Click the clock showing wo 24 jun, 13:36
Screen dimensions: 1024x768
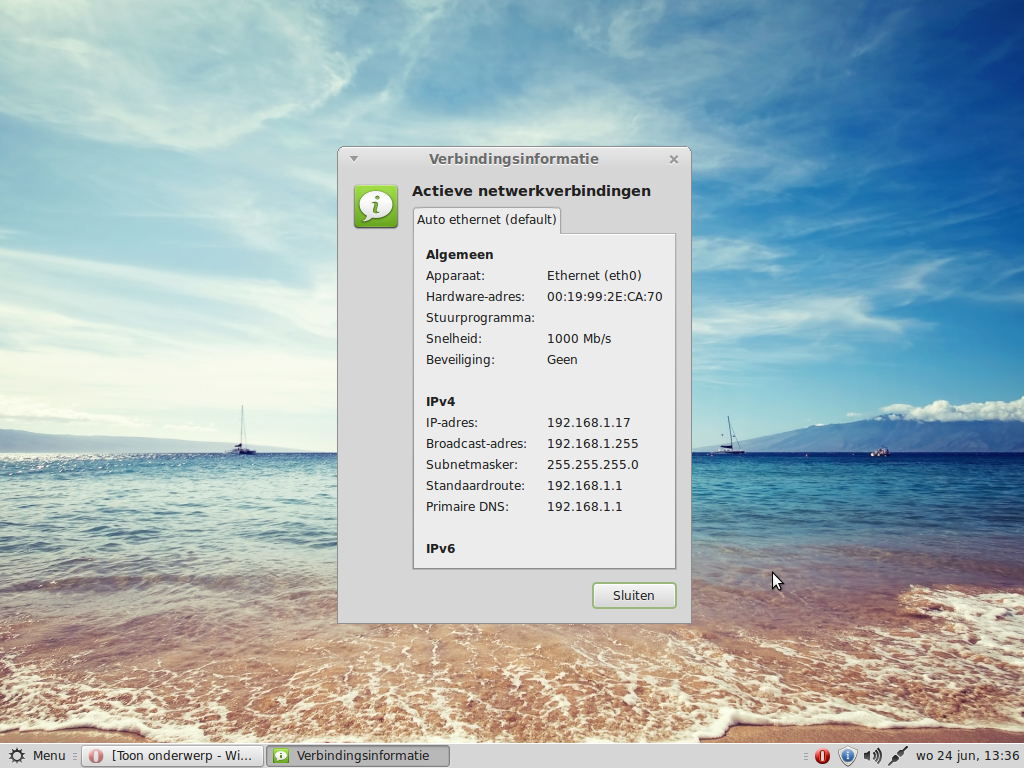pyautogui.click(x=967, y=756)
